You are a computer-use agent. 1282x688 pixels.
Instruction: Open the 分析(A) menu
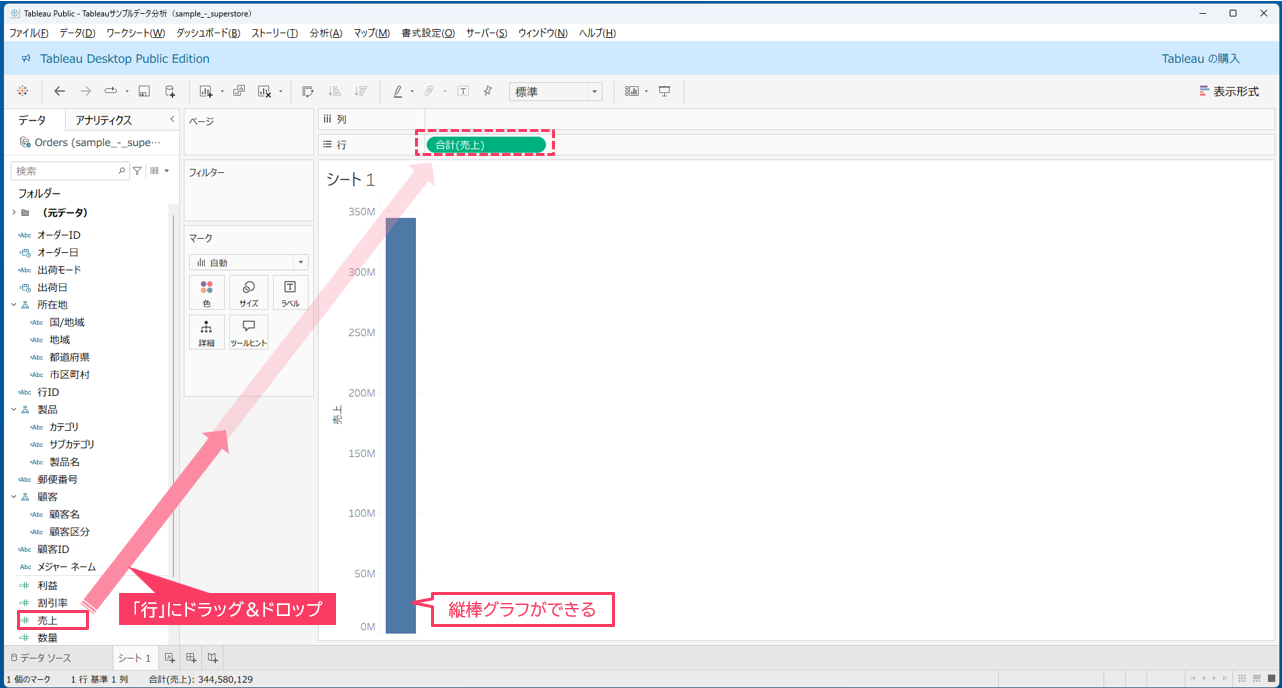(x=325, y=33)
